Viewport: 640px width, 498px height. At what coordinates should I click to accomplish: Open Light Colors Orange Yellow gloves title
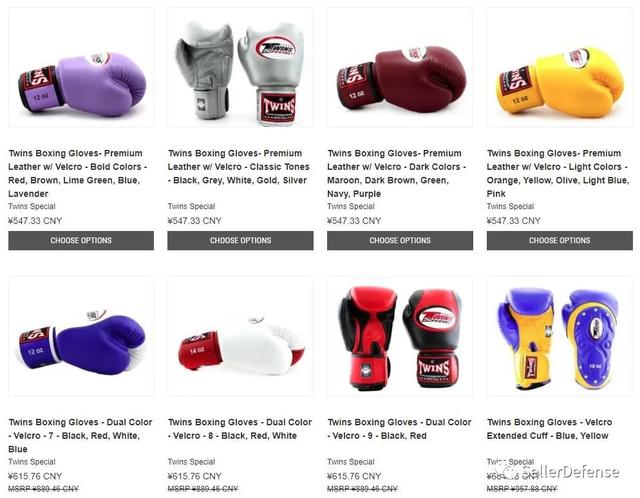pos(558,173)
